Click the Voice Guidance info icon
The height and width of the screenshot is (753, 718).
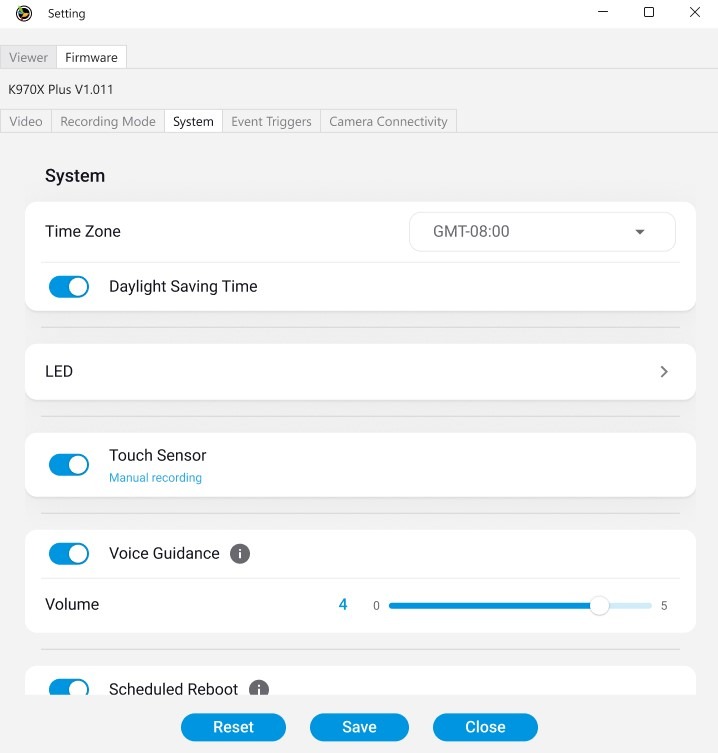(240, 554)
